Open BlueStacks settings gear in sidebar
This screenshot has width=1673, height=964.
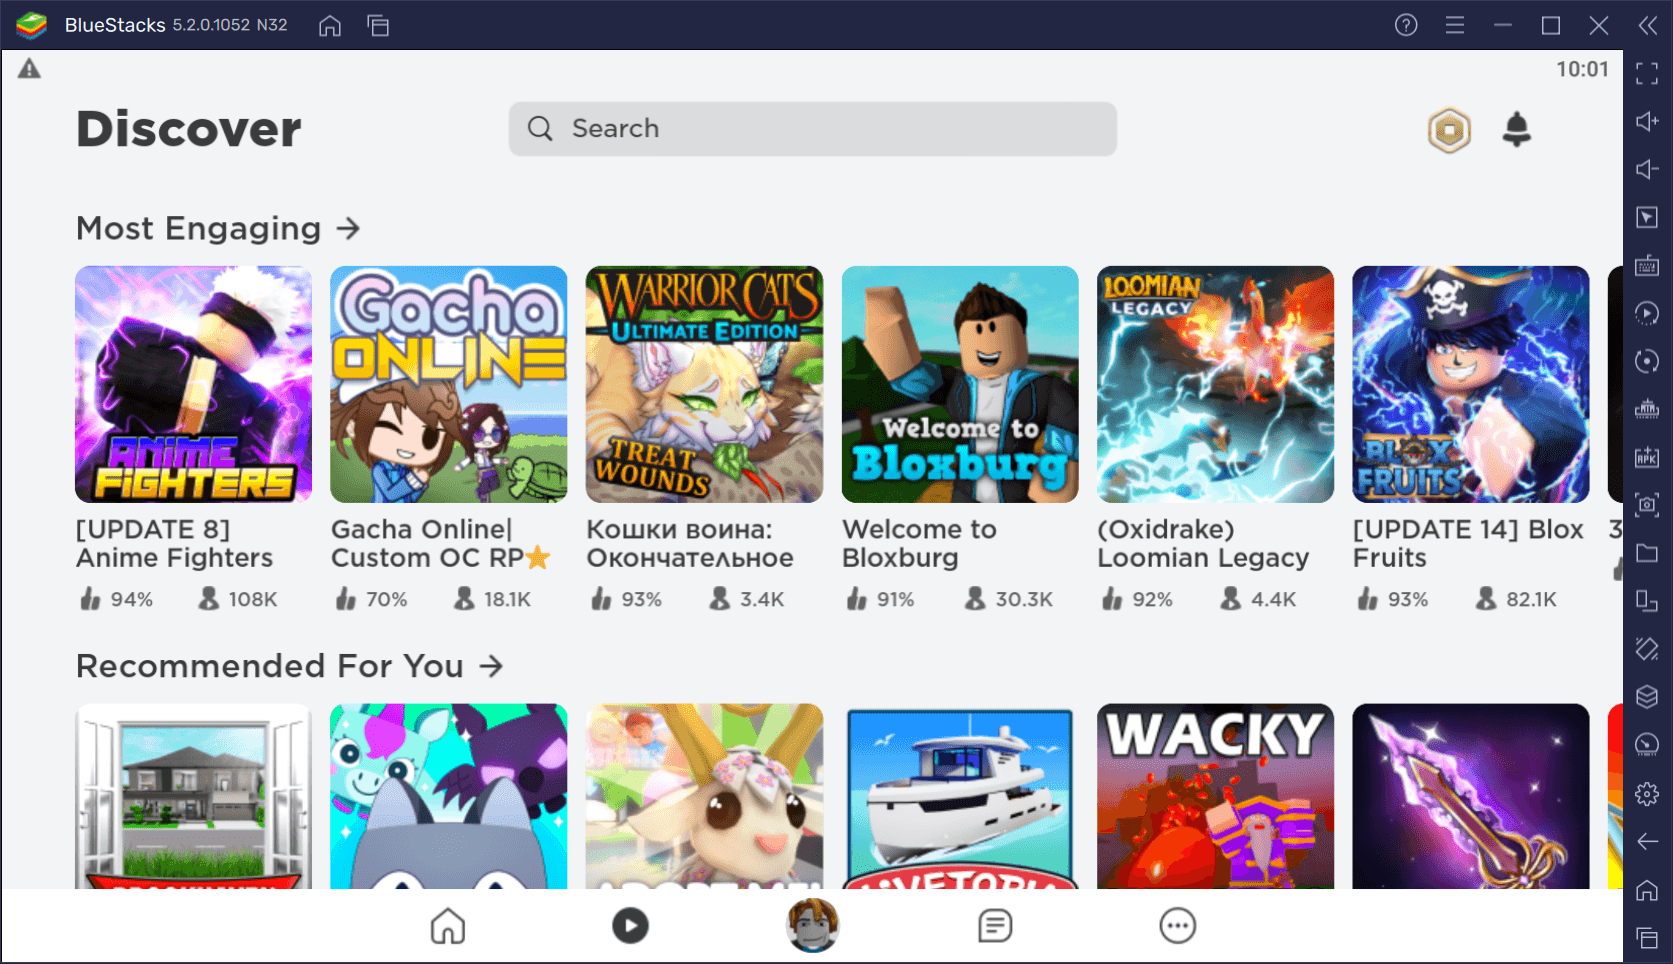point(1647,794)
